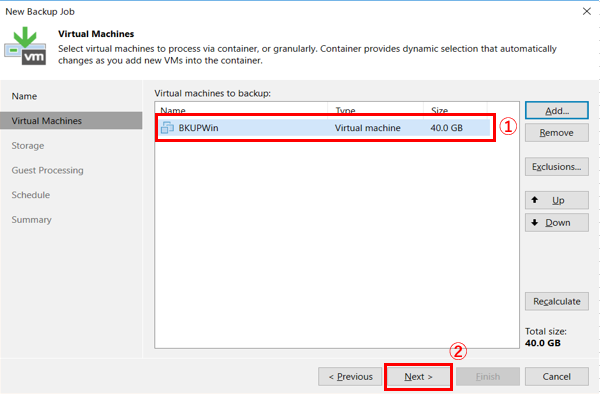Click the up arrow icon on Up button

pos(535,200)
